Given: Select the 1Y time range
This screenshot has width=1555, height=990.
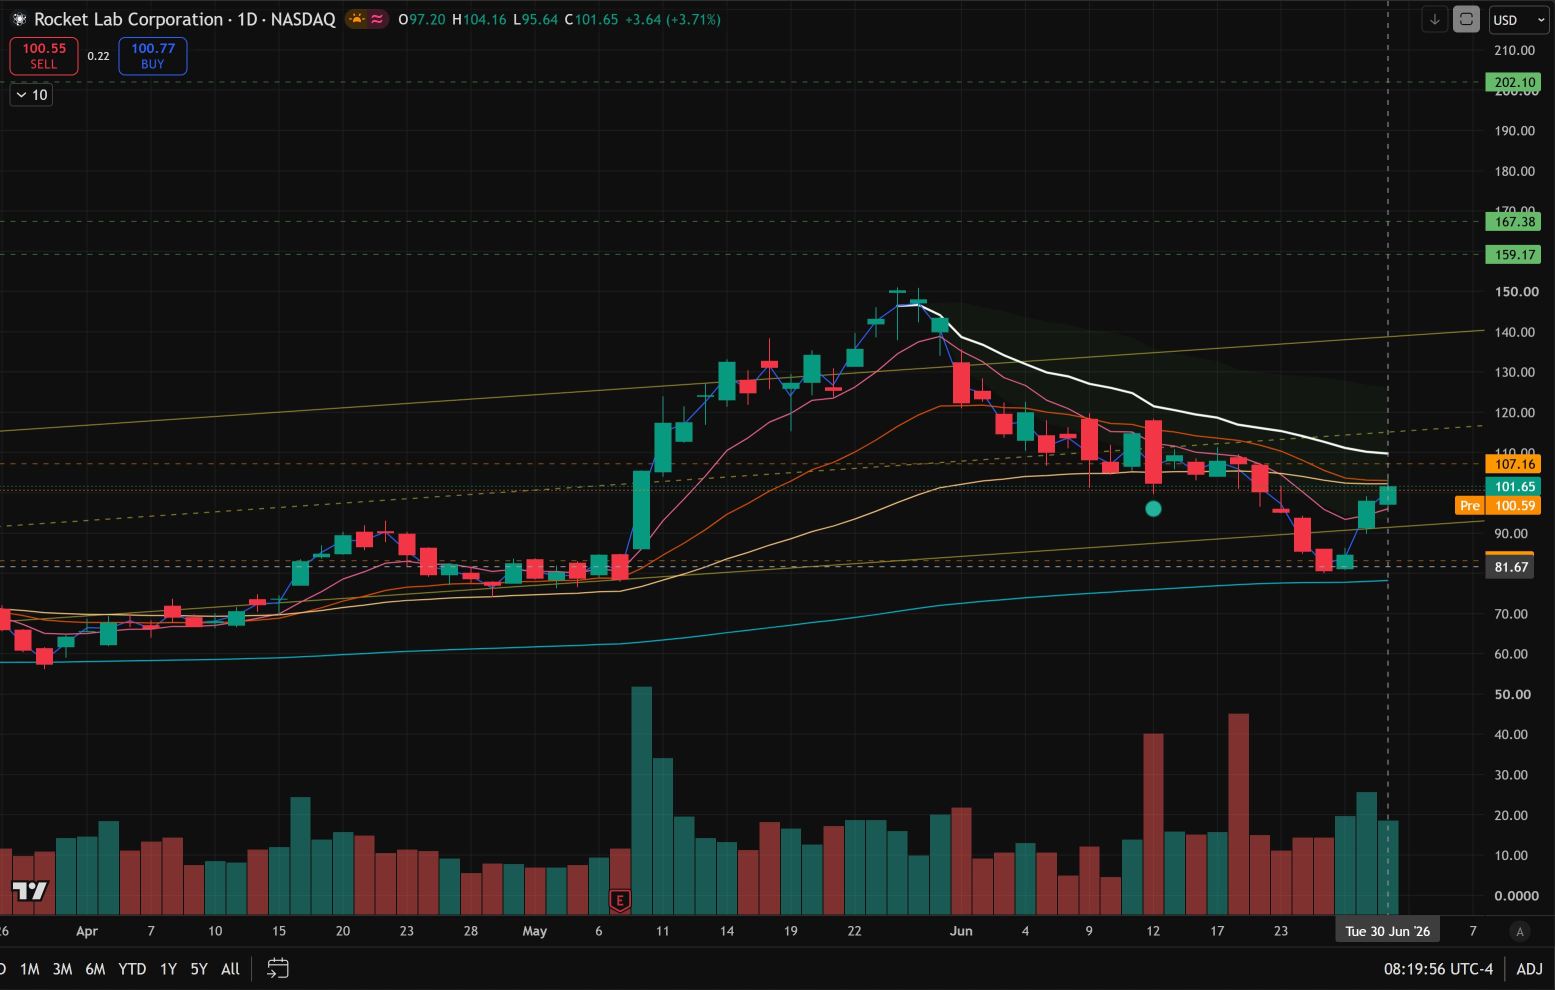Looking at the screenshot, I should point(168,968).
